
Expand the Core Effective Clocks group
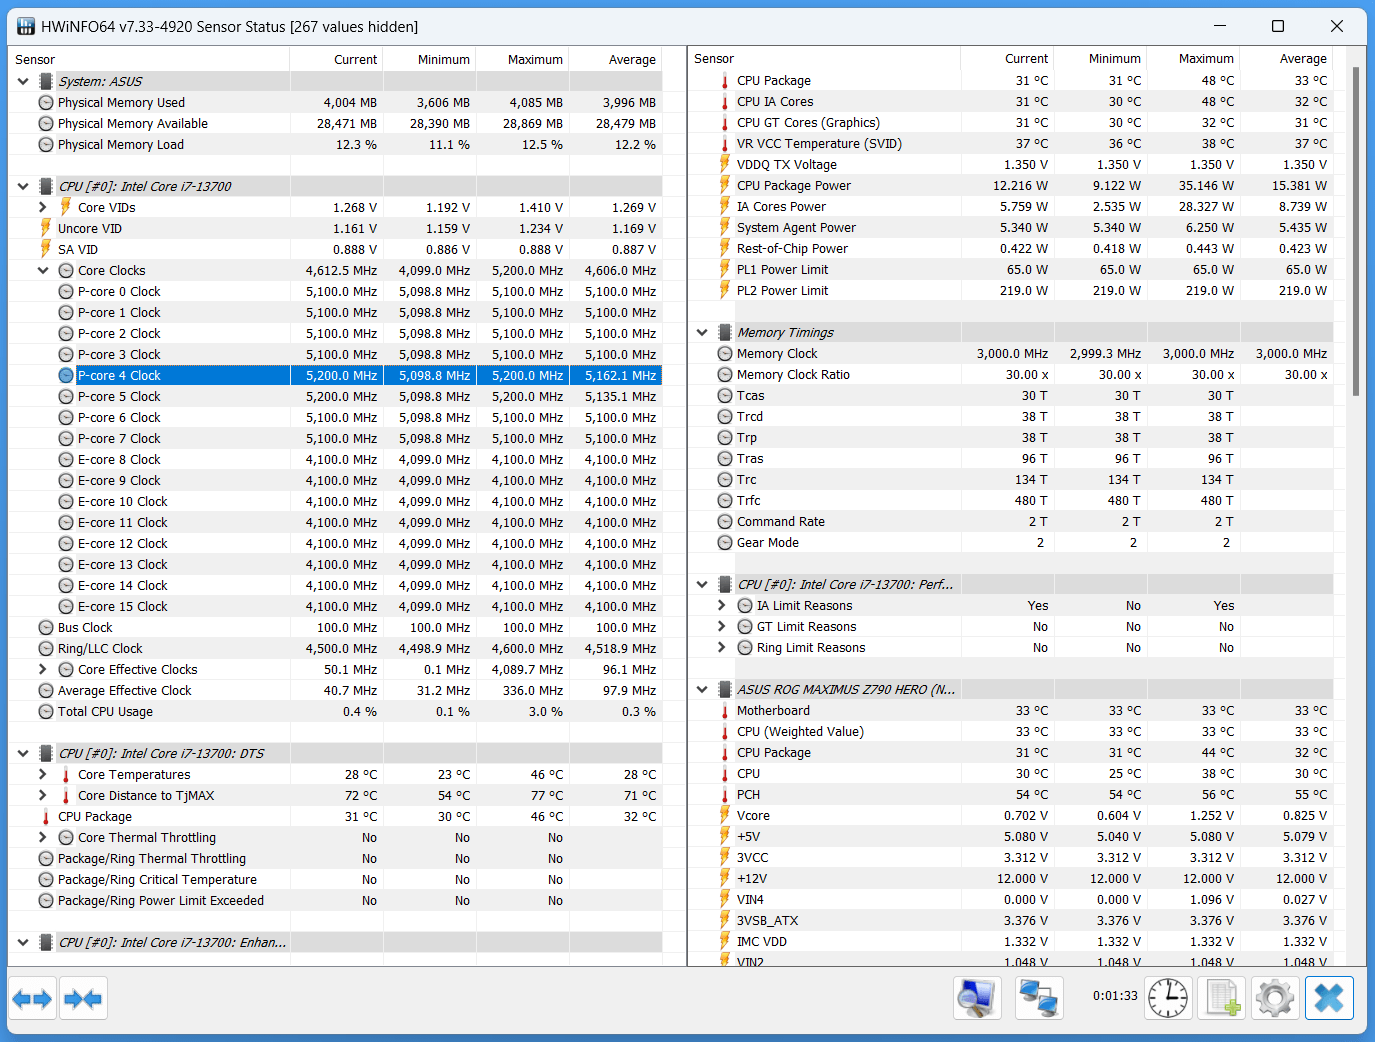[x=43, y=669]
